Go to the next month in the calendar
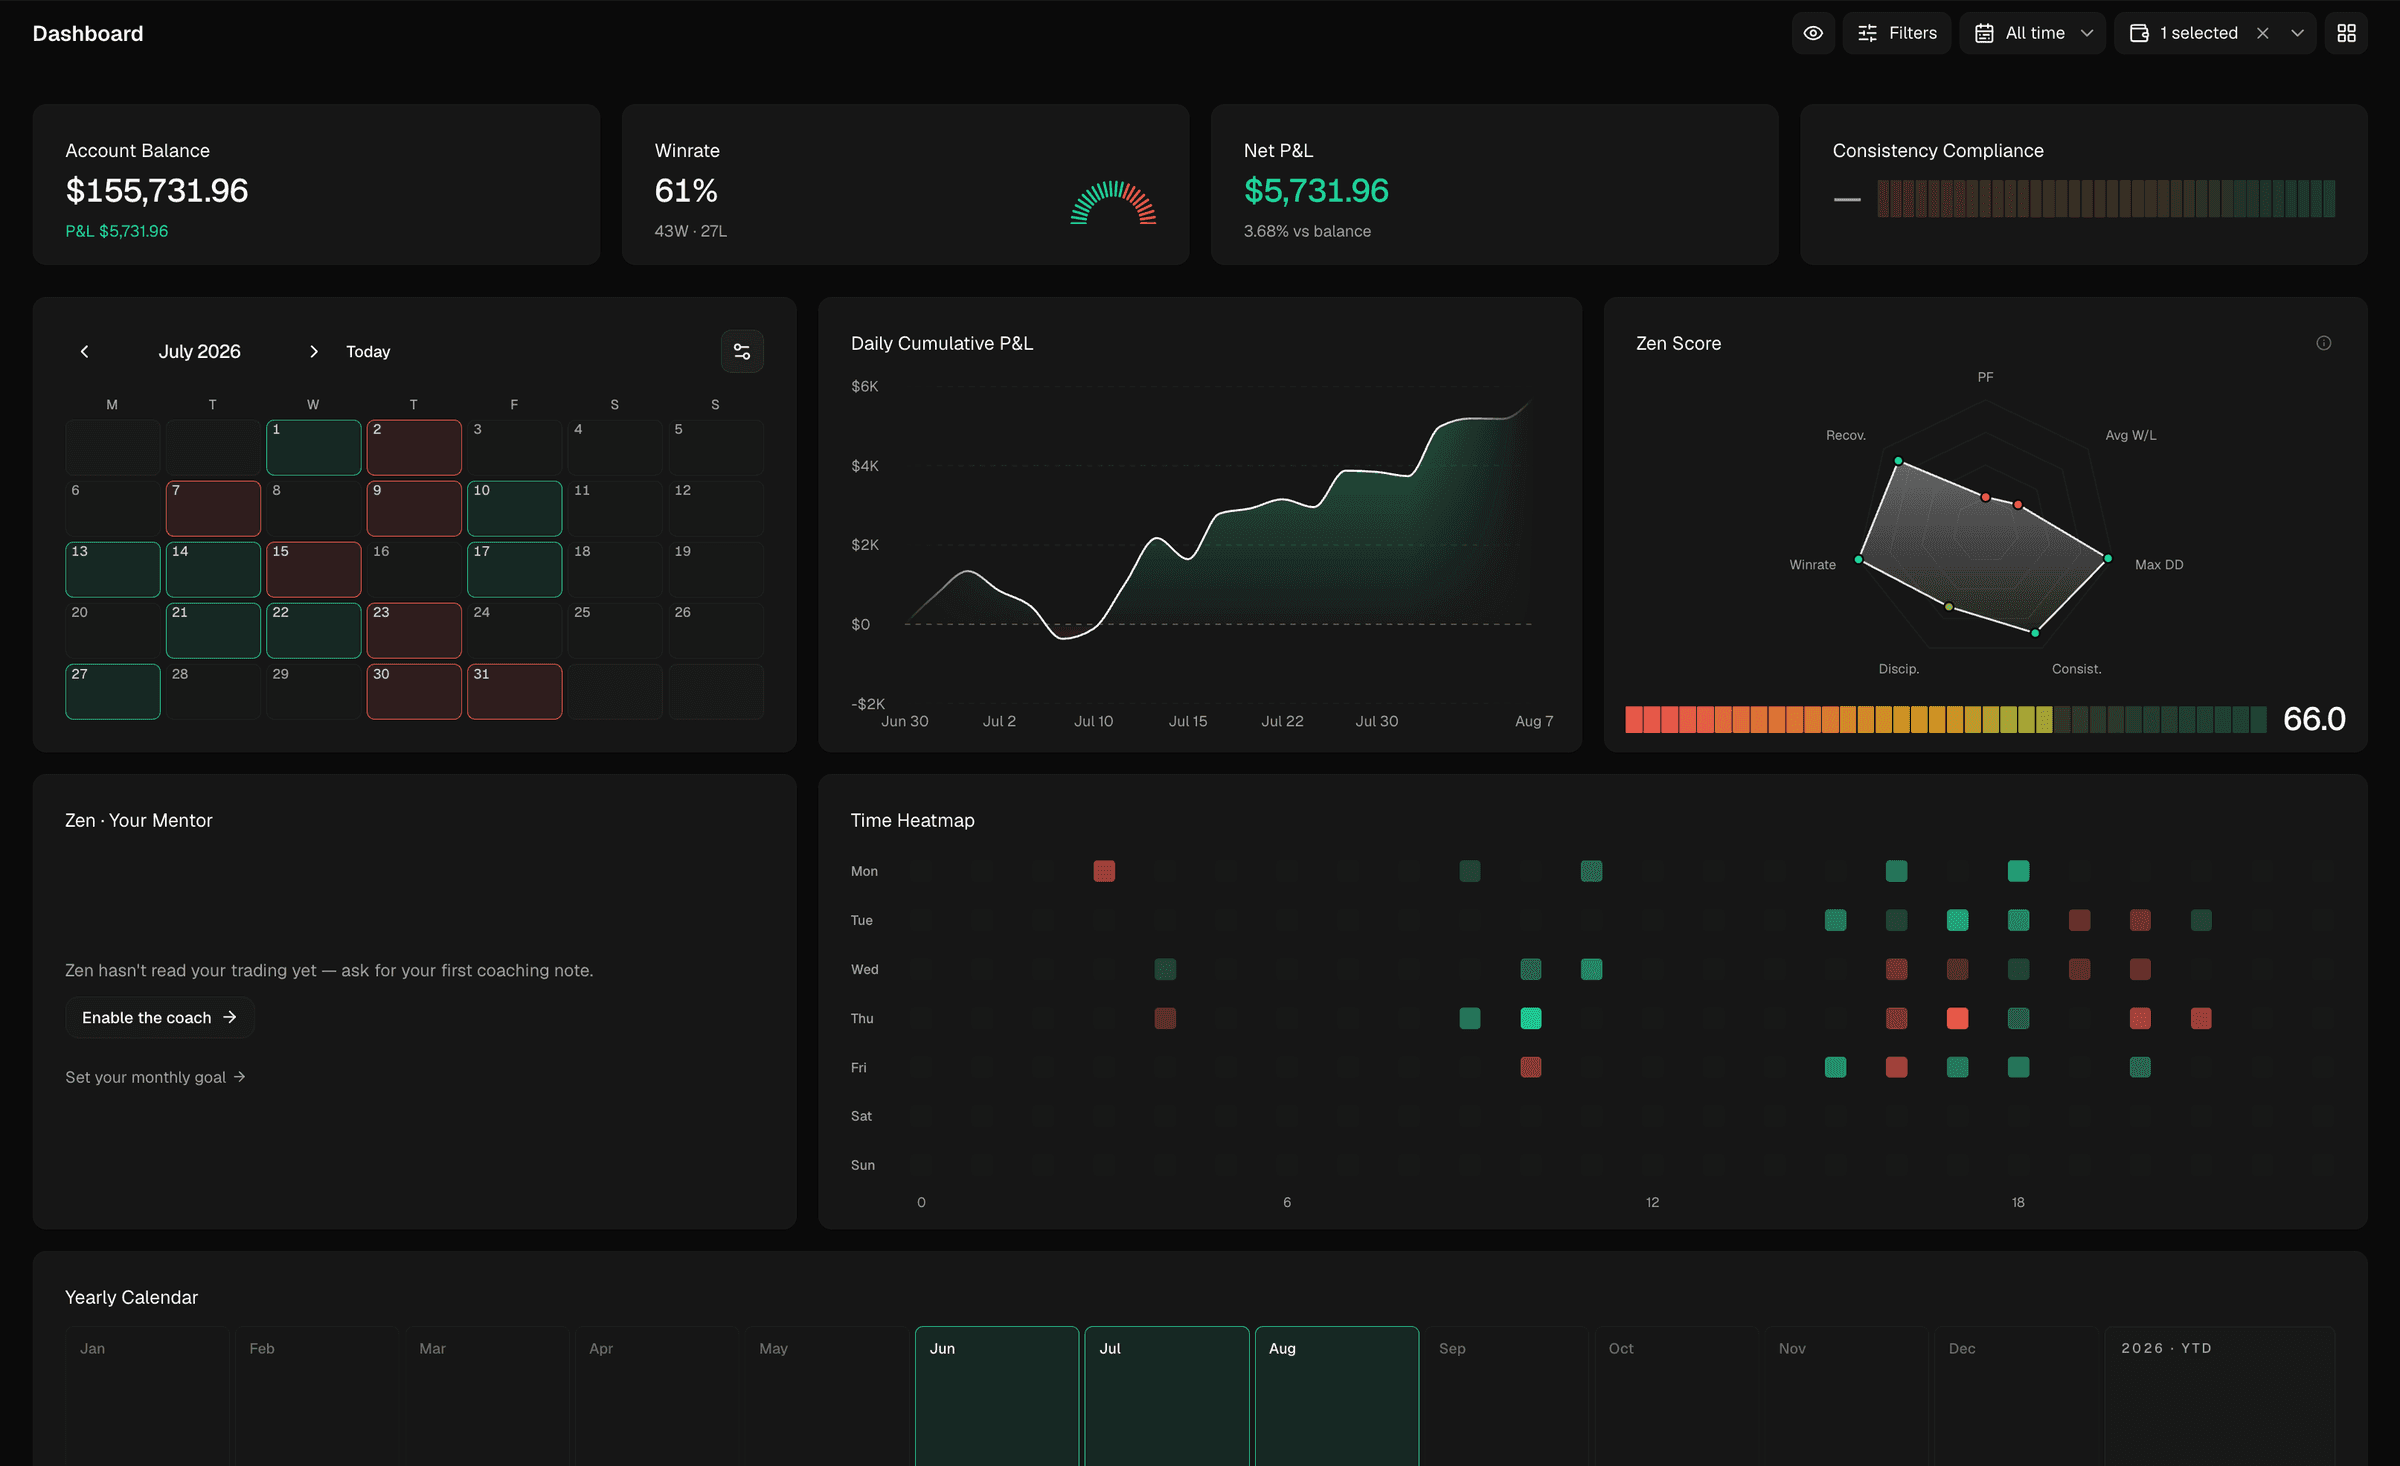The width and height of the screenshot is (2400, 1466). point(314,351)
